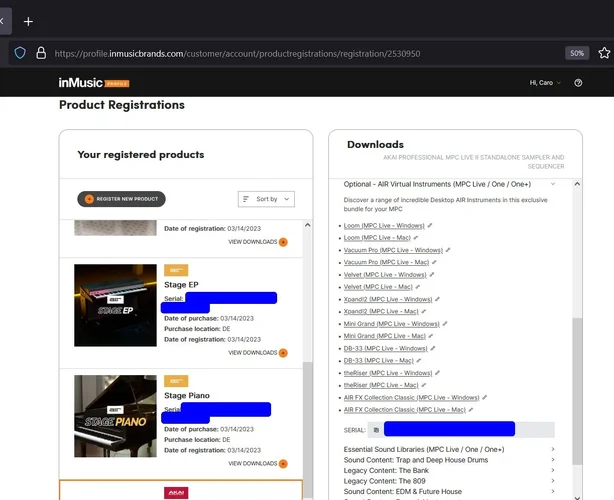Download Loom (MPC Live - Windows)
This screenshot has height=500, width=614.
384,226
